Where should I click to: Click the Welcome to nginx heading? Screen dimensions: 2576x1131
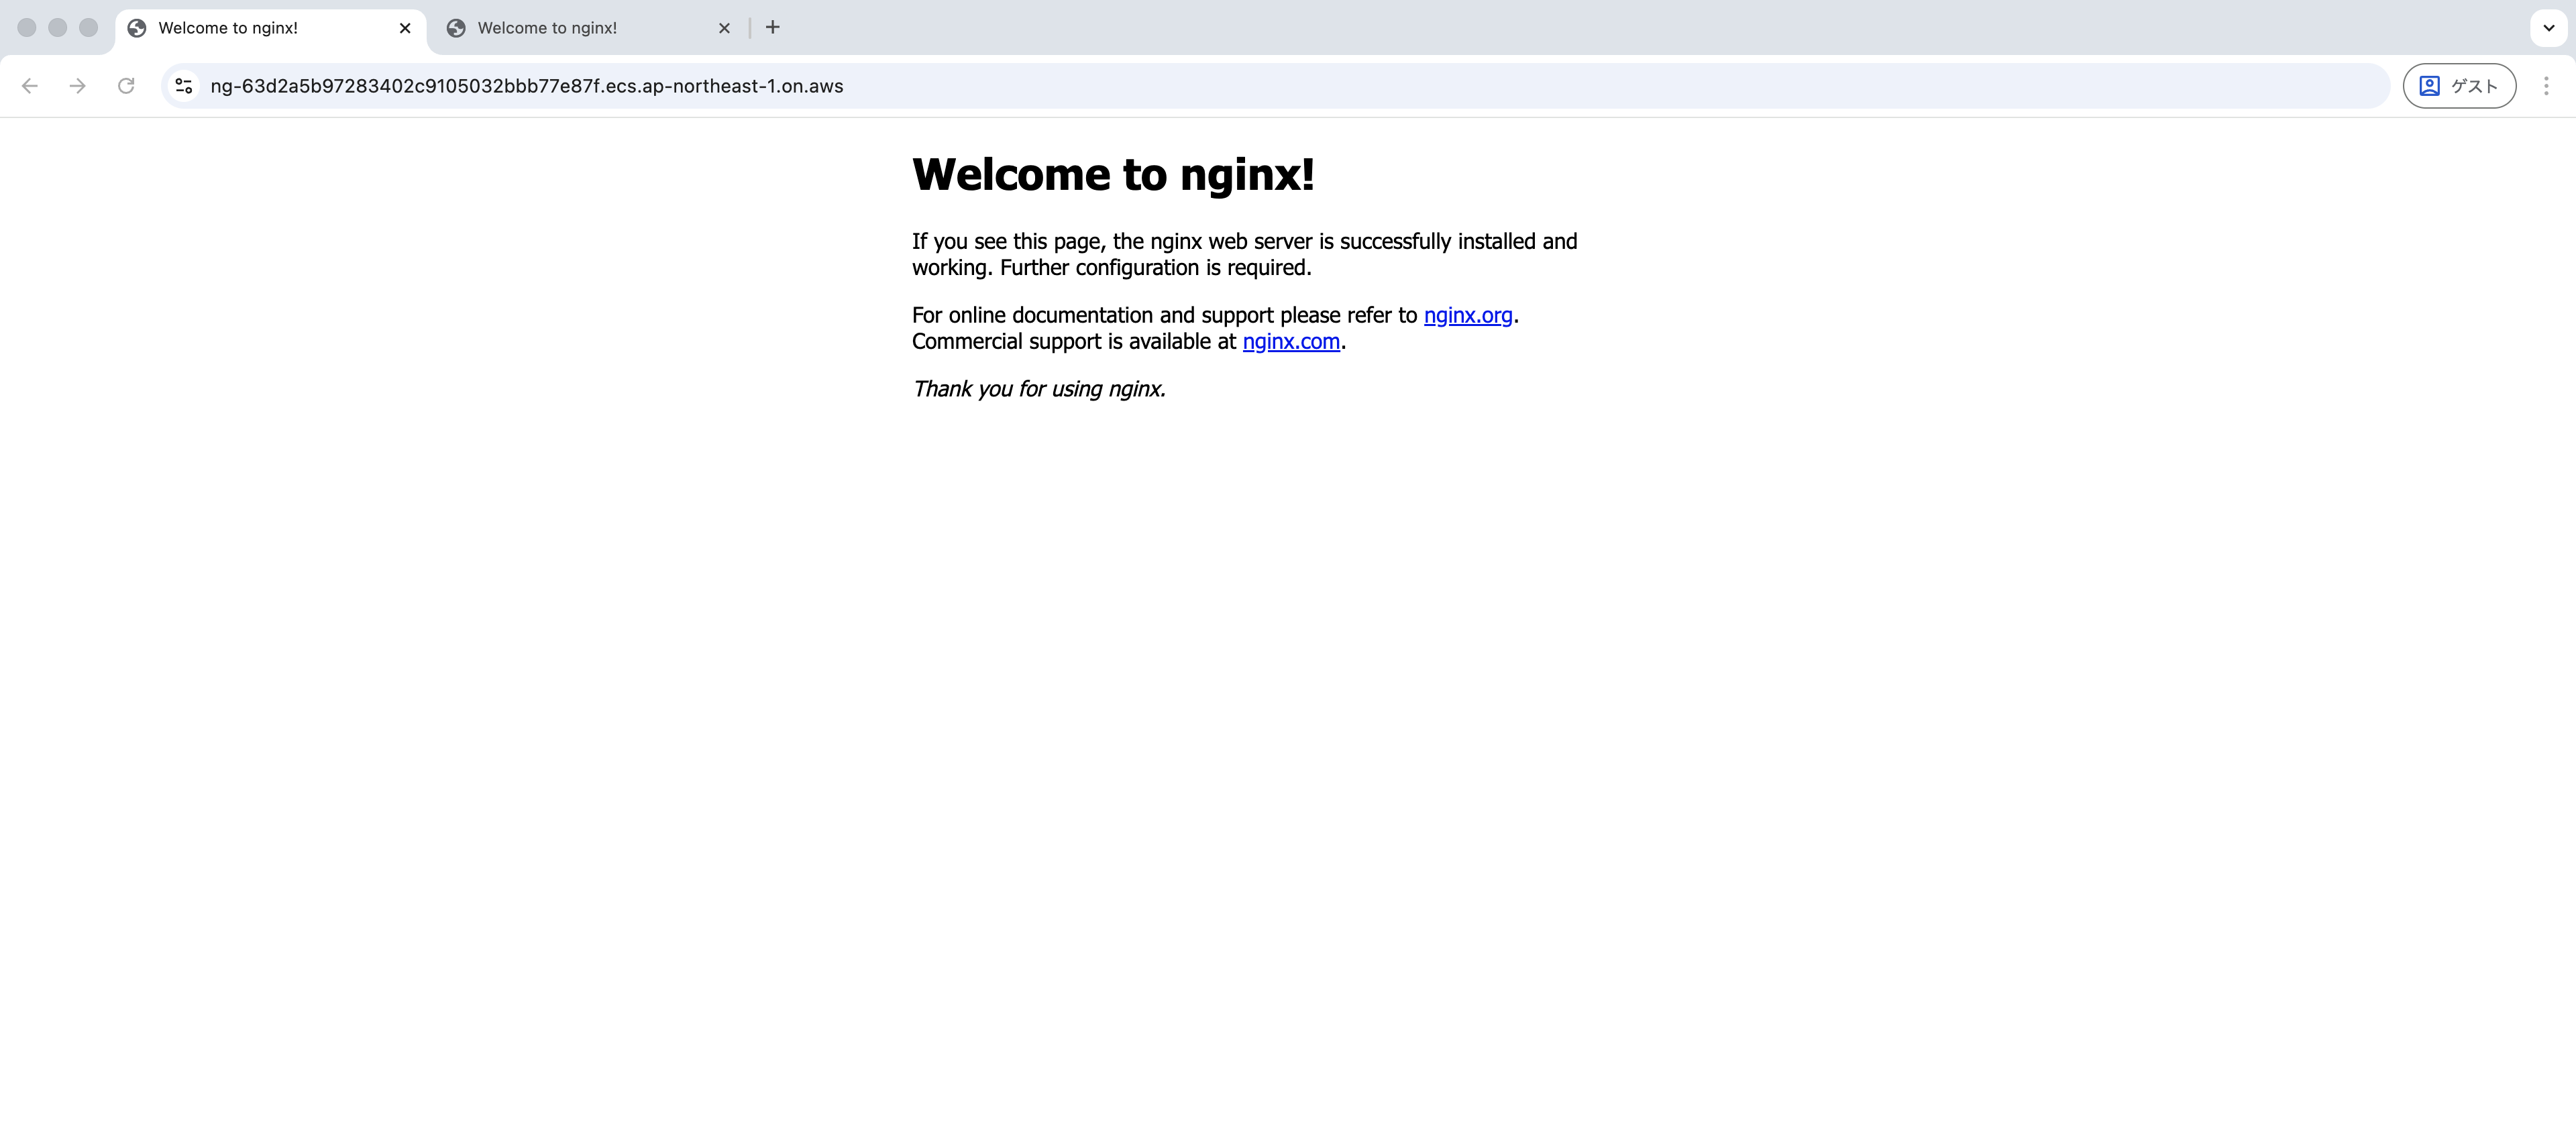1113,174
